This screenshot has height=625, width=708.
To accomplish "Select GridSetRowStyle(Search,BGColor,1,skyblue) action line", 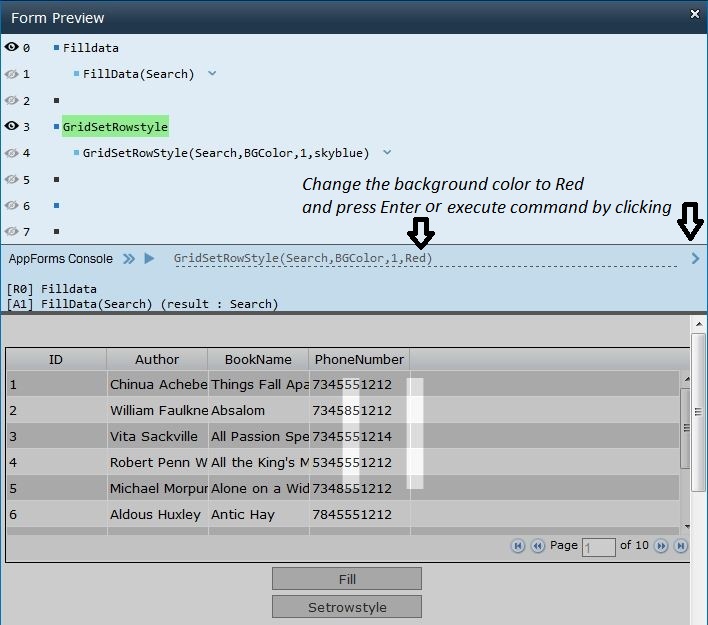I will pos(226,153).
